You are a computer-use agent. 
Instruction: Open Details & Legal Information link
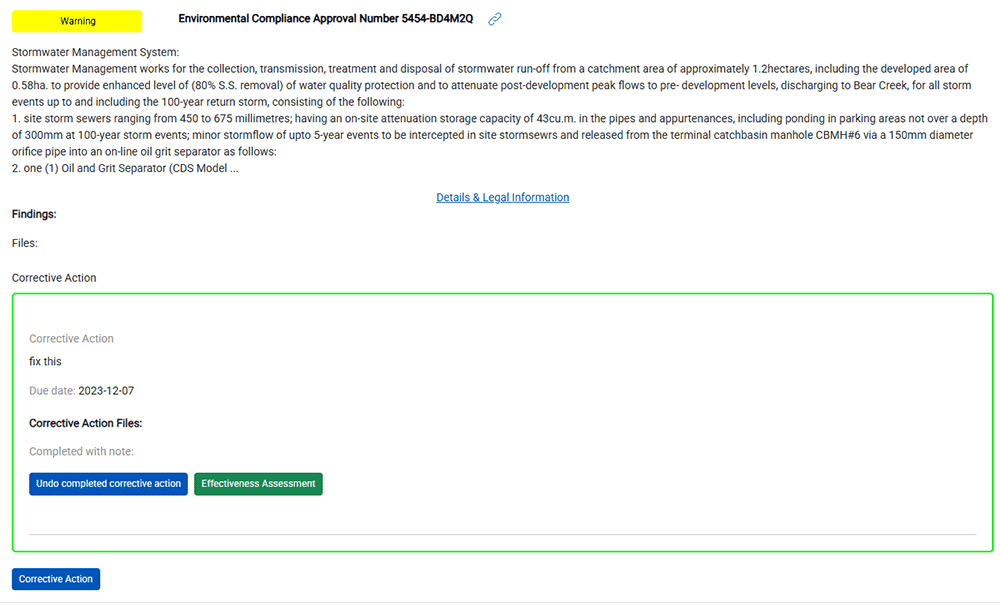503,197
